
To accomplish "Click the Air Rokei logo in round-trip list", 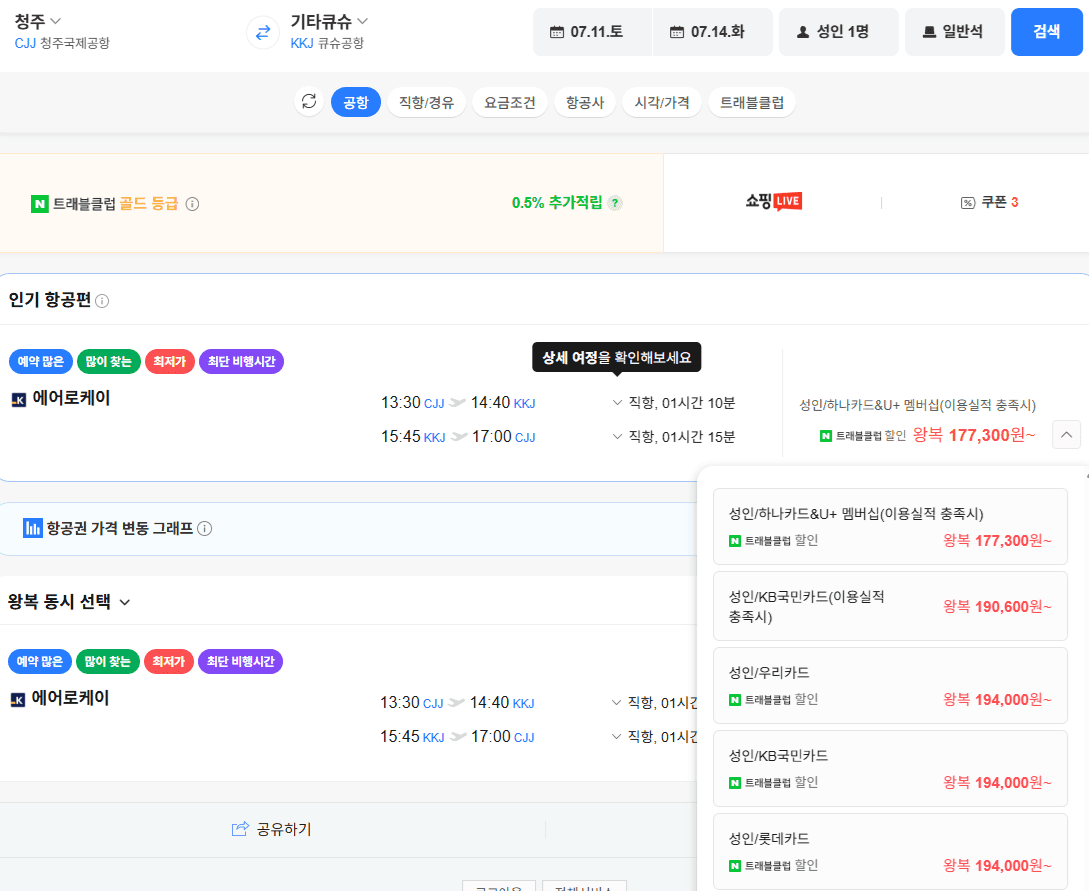I will click(x=18, y=699).
